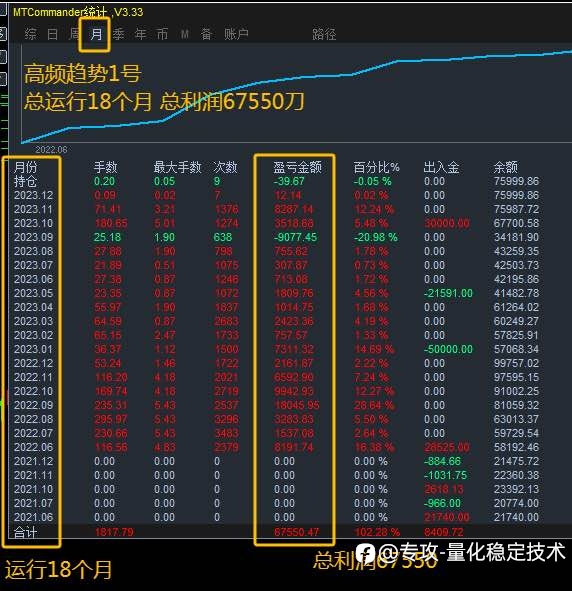
Task: Click the balance value 99757.02
Action: click(516, 363)
